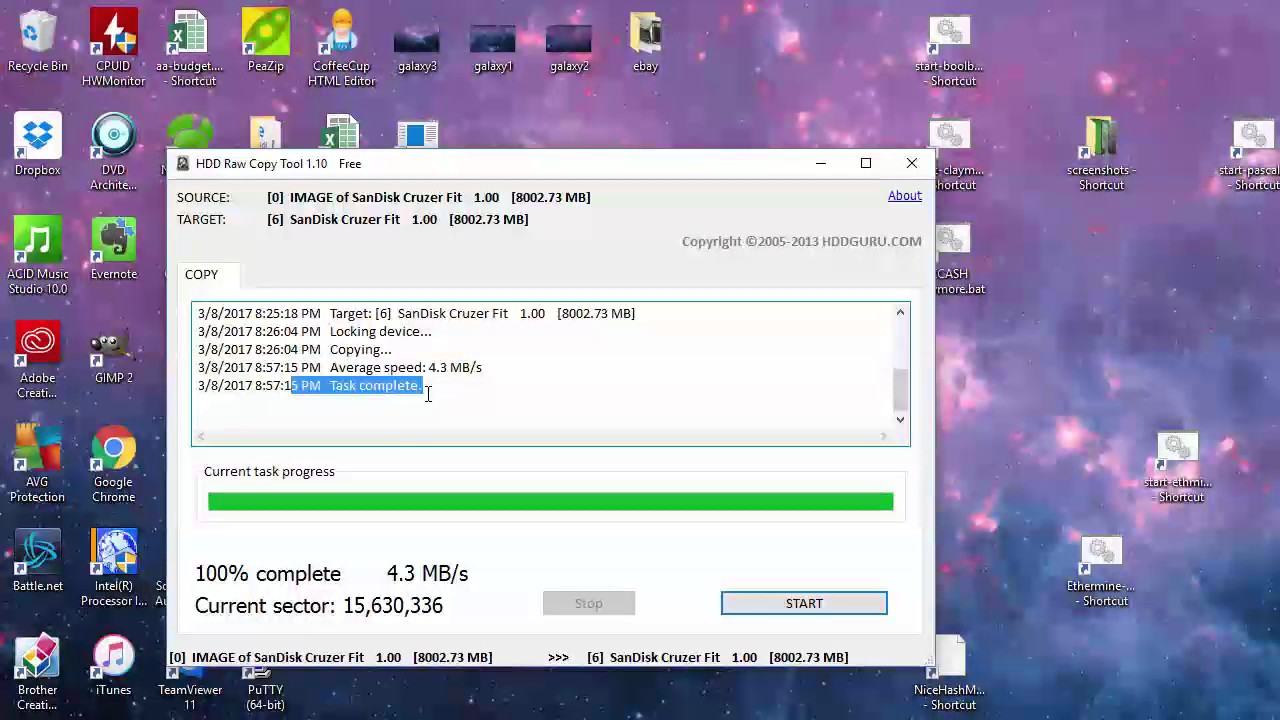Click the SOURCE image description text
This screenshot has height=720, width=1280.
pos(428,197)
